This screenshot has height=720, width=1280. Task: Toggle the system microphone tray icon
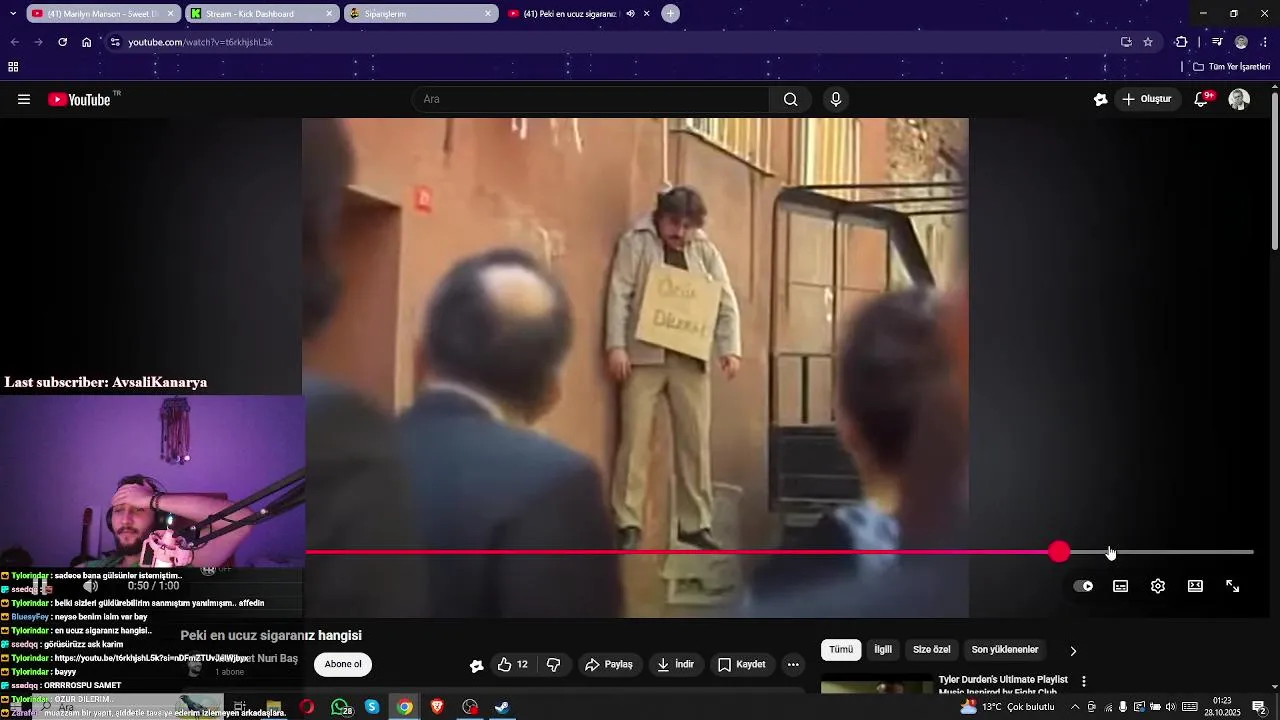point(1123,707)
